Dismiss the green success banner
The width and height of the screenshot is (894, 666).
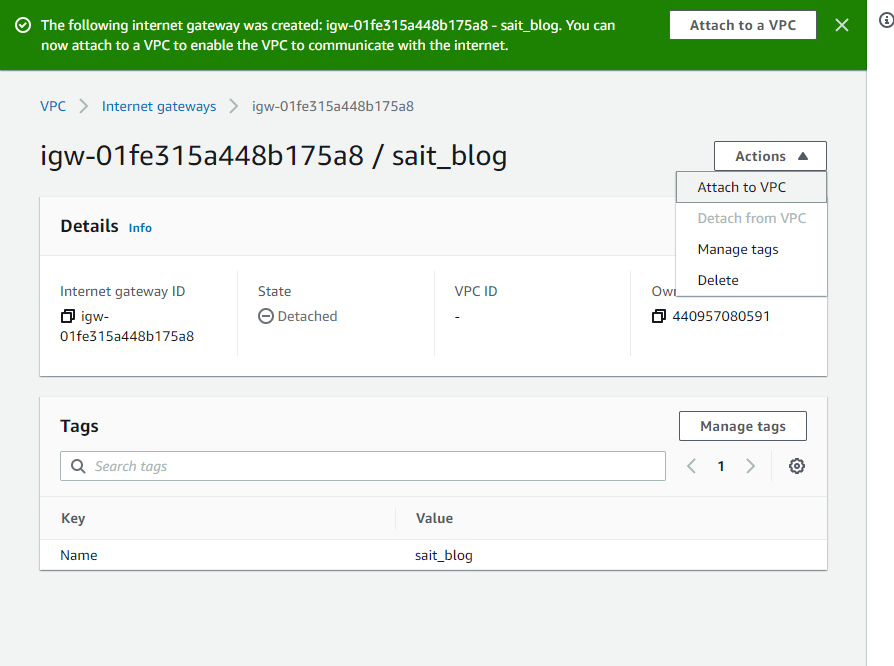coord(842,25)
